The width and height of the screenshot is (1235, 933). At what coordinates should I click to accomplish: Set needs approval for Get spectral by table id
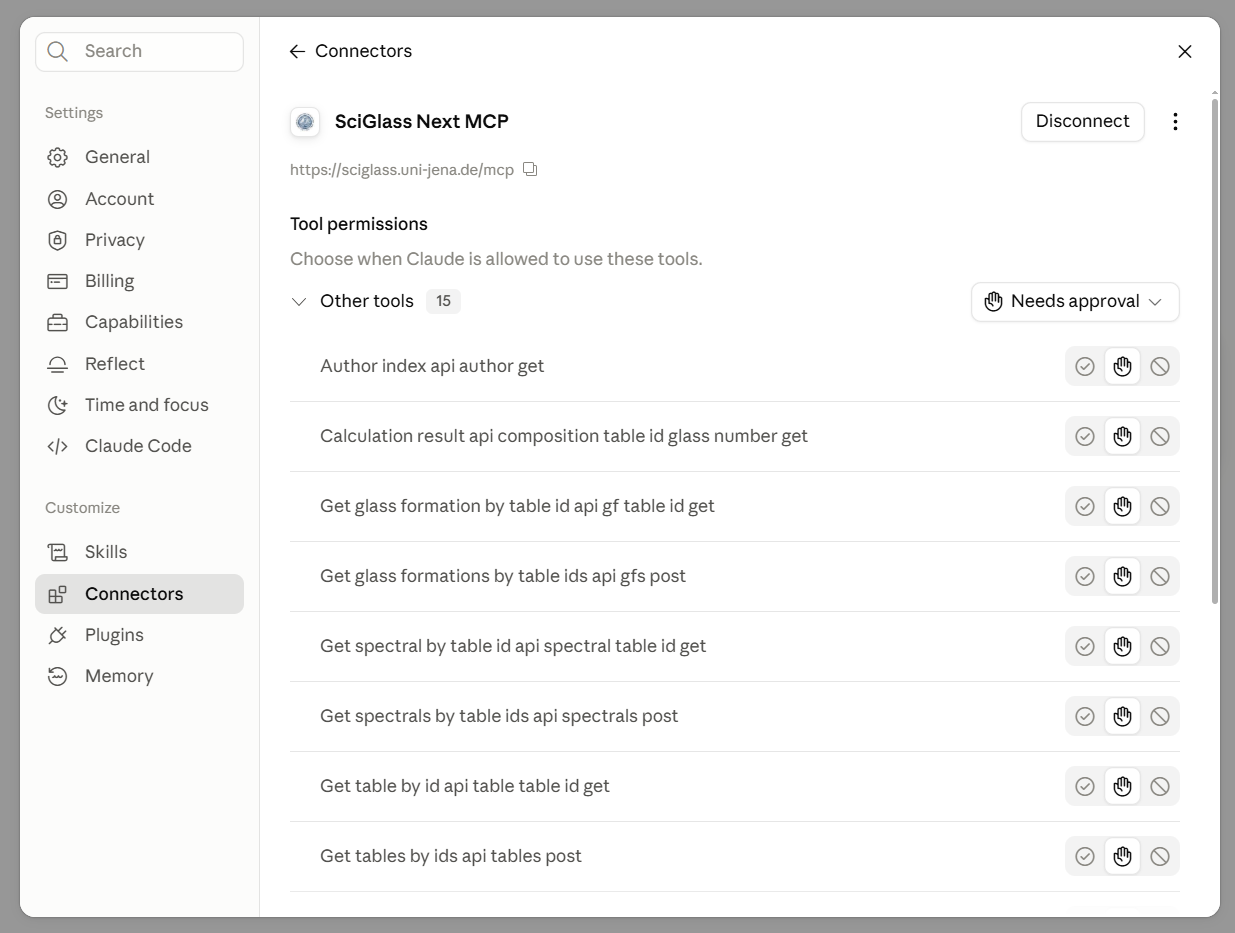pos(1122,646)
